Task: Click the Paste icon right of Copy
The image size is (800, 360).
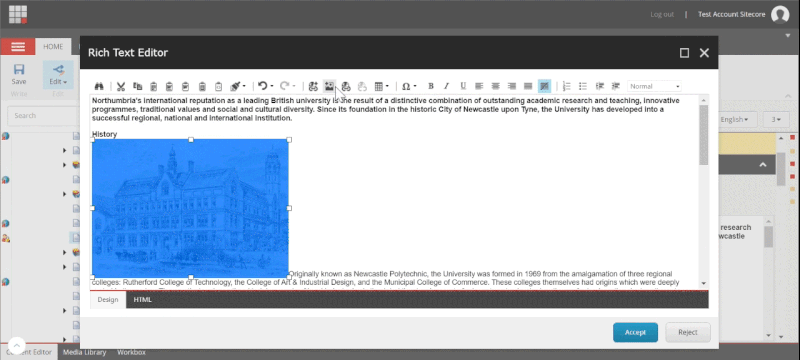Action: click(154, 86)
